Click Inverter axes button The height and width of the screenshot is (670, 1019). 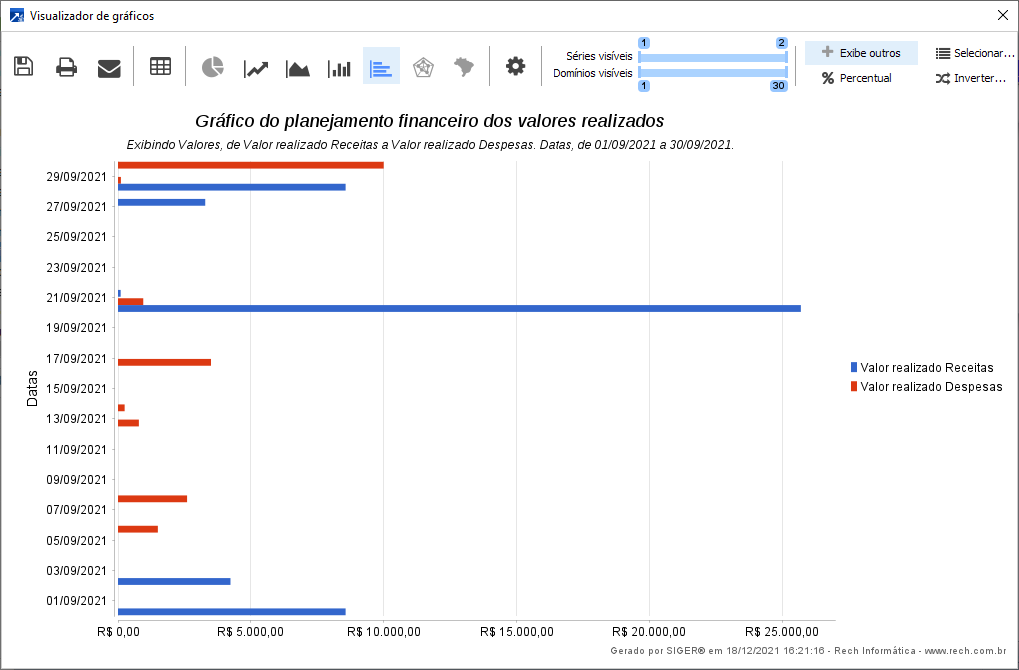(970, 78)
